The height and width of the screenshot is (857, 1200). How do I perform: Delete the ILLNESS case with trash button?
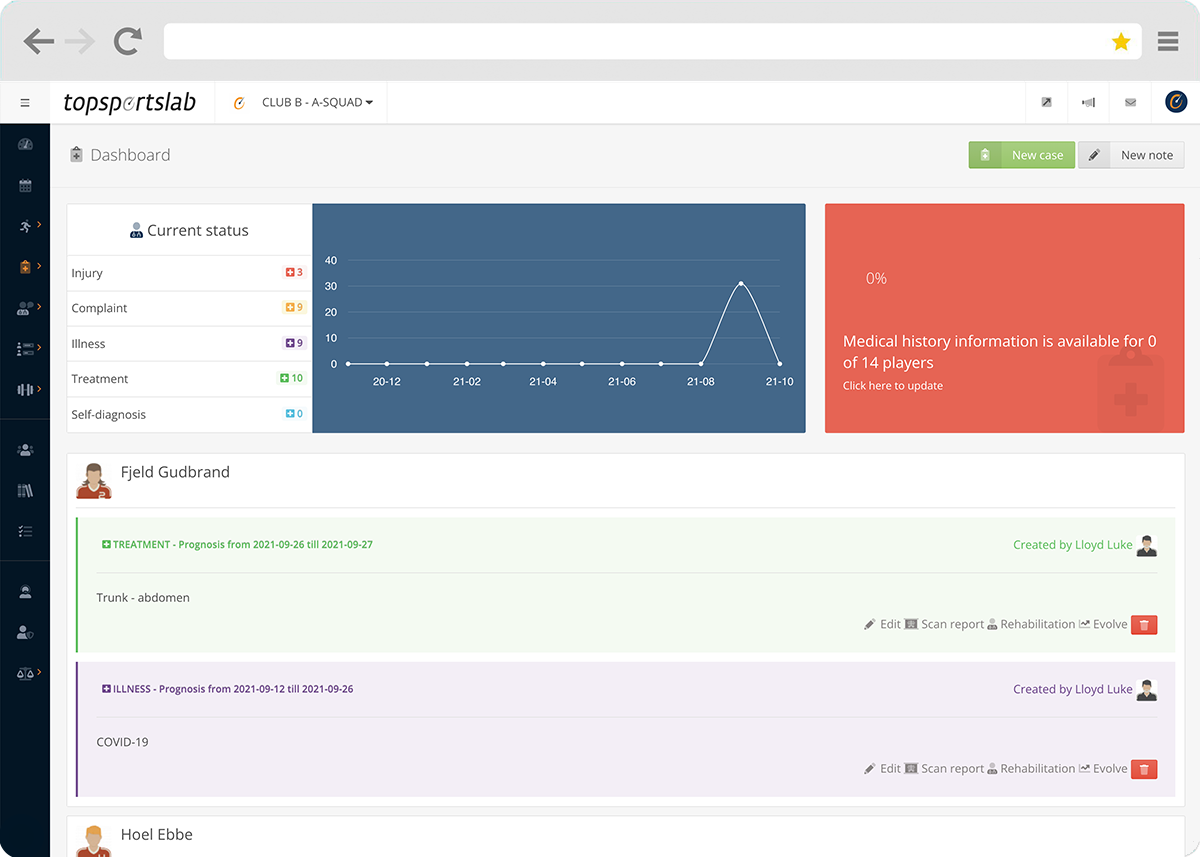pos(1144,769)
